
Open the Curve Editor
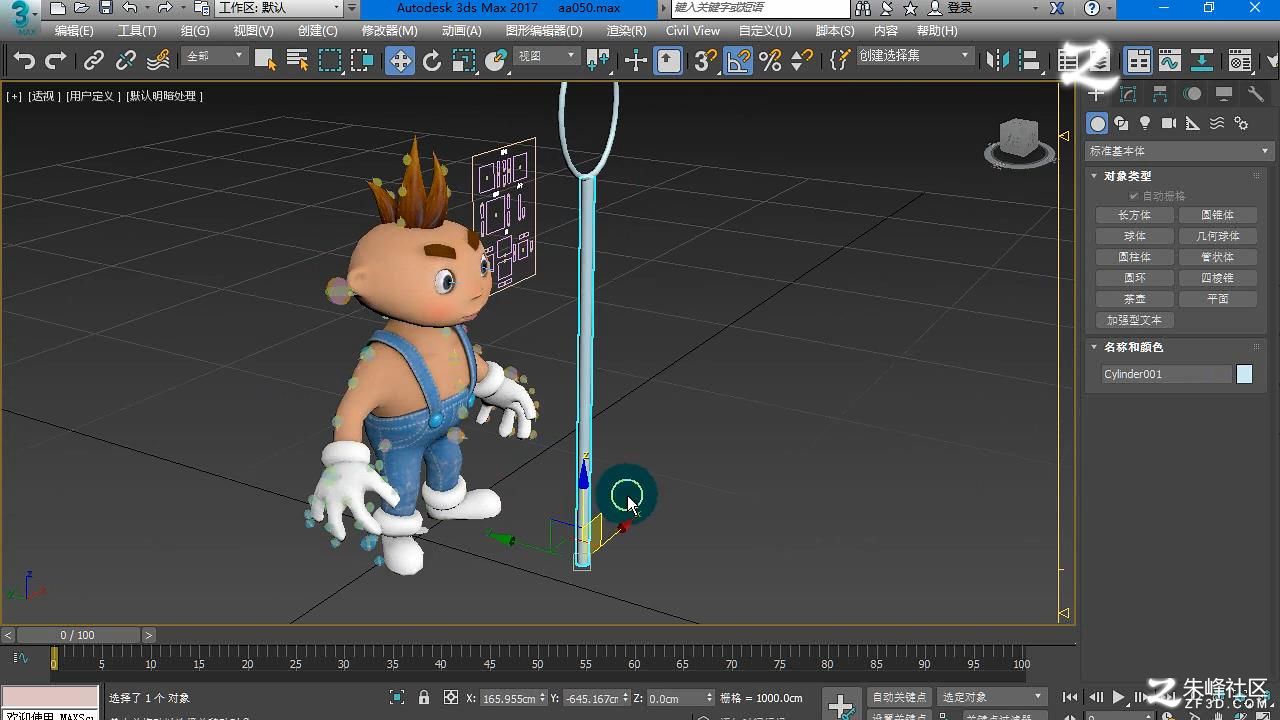pos(1170,61)
